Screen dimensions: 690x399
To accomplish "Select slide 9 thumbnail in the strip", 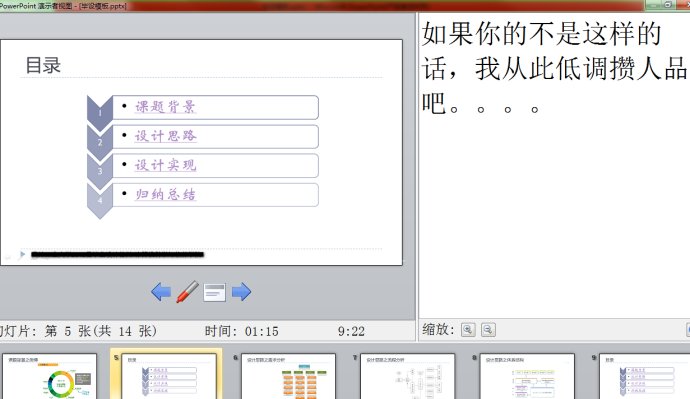I will click(x=645, y=376).
